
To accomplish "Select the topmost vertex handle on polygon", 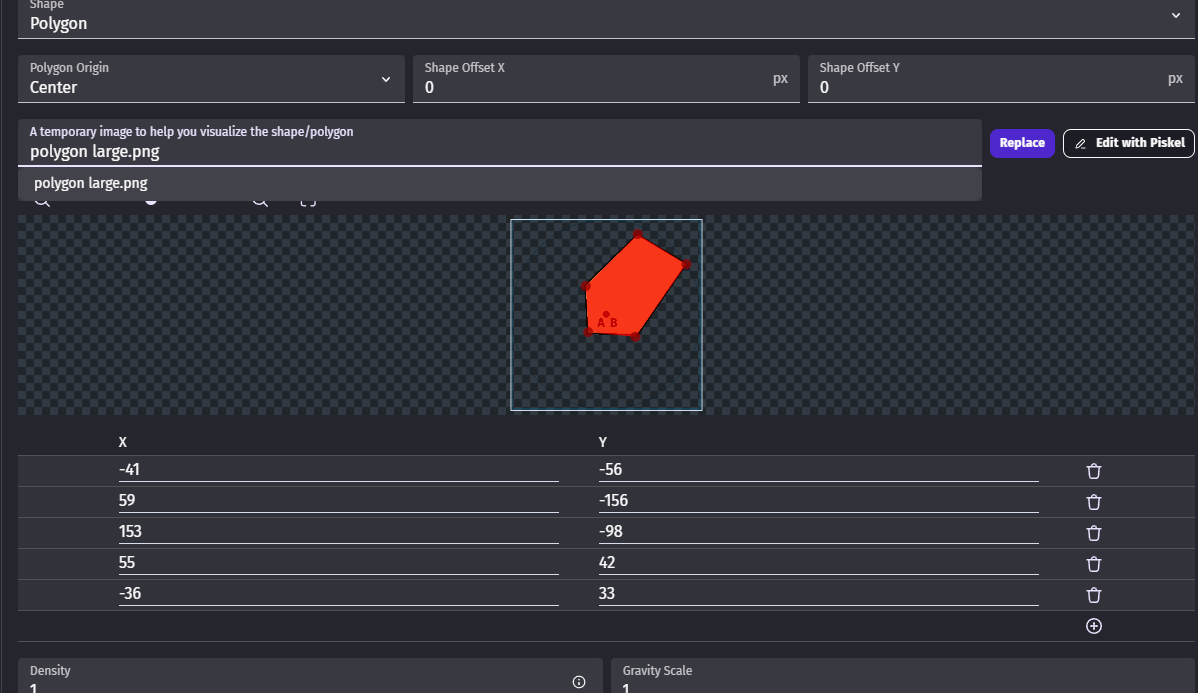I will click(637, 234).
